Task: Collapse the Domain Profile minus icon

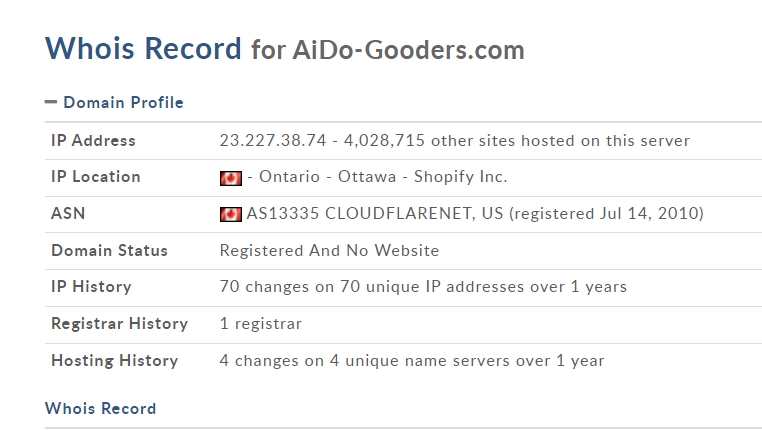Action: pyautogui.click(x=51, y=102)
